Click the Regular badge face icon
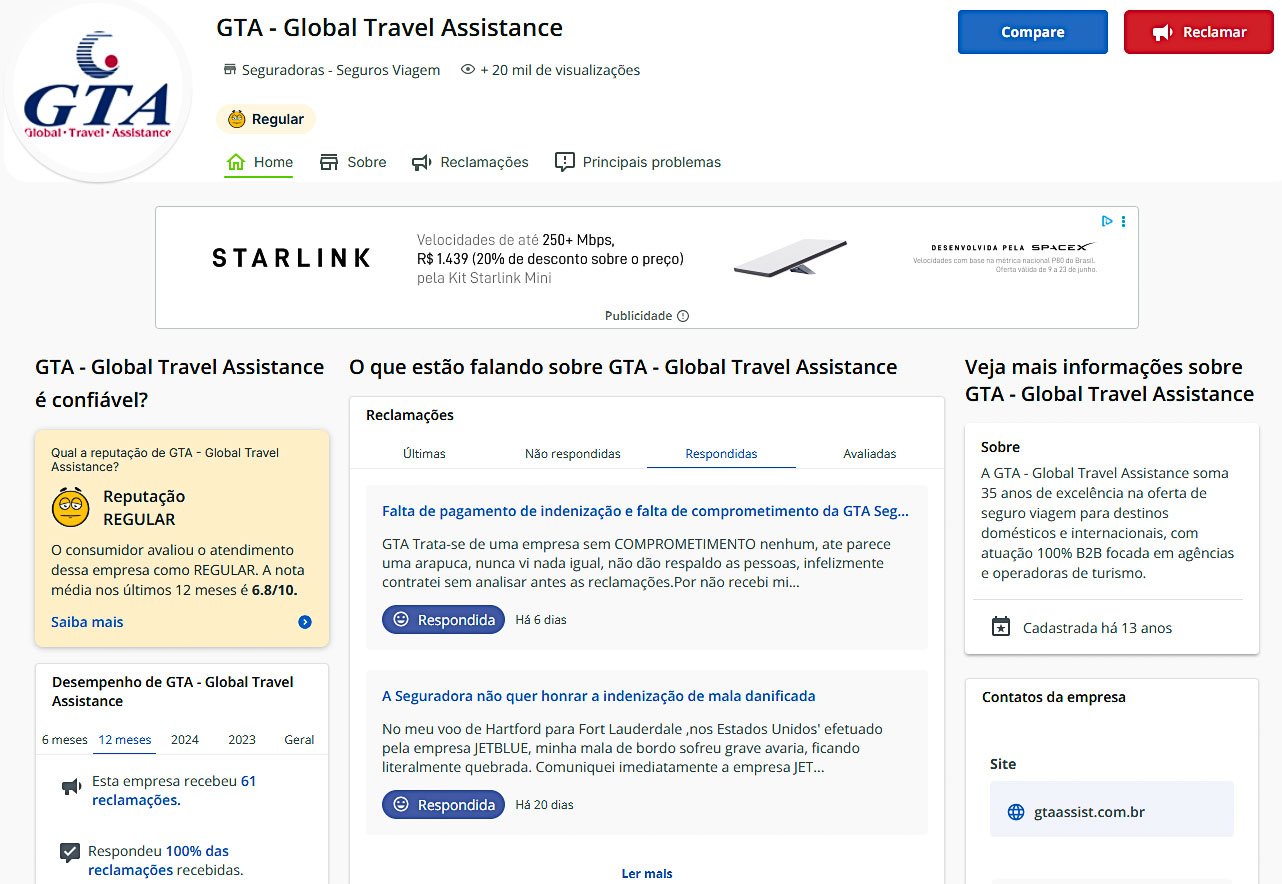 coord(237,119)
